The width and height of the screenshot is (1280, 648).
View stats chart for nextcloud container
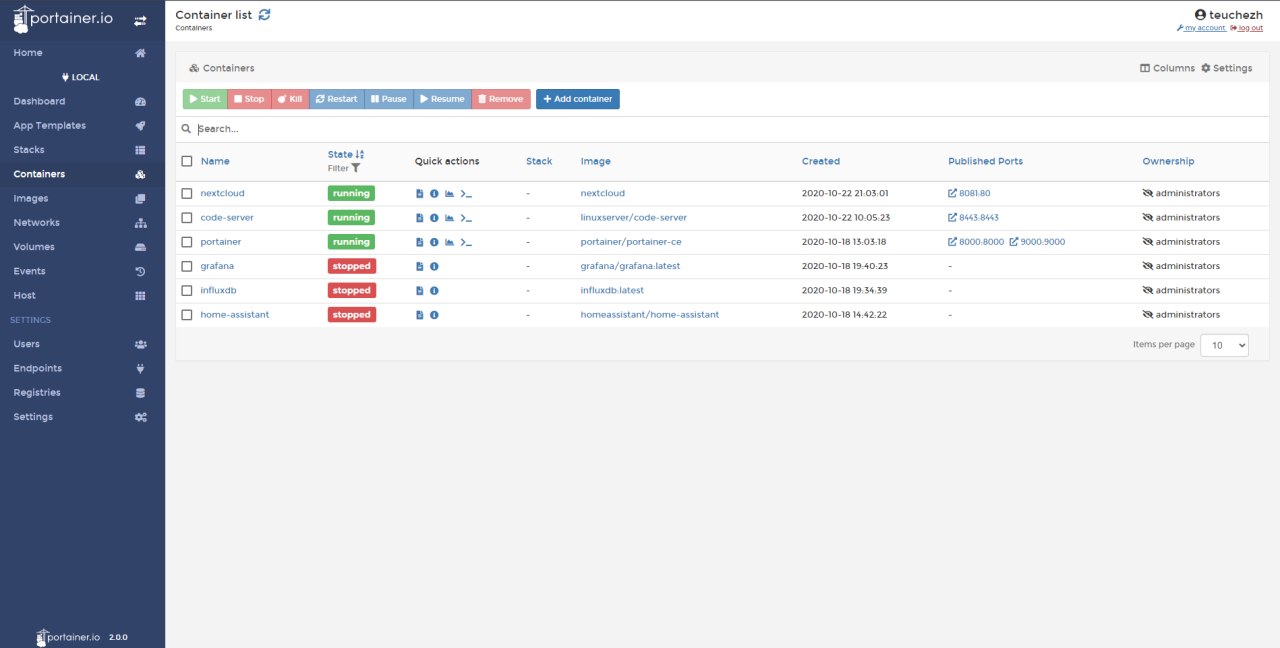(x=449, y=193)
